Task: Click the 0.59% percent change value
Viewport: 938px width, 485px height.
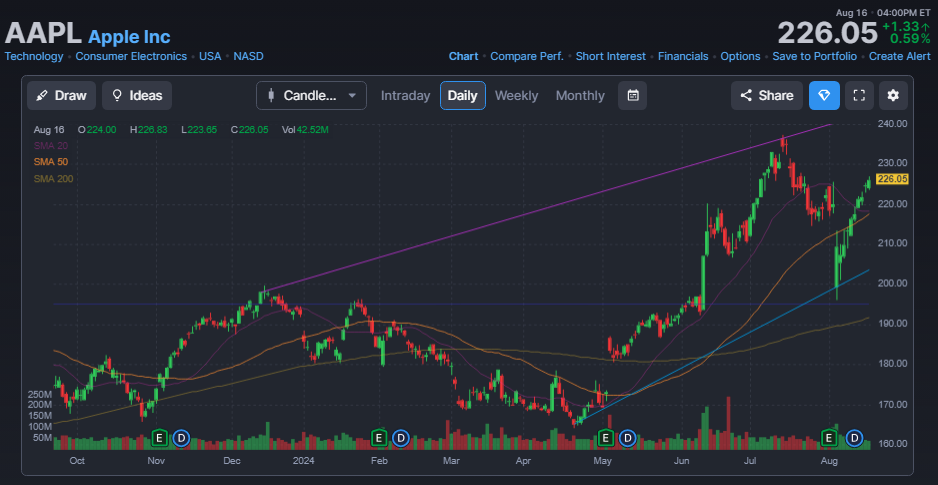Action: [910, 39]
